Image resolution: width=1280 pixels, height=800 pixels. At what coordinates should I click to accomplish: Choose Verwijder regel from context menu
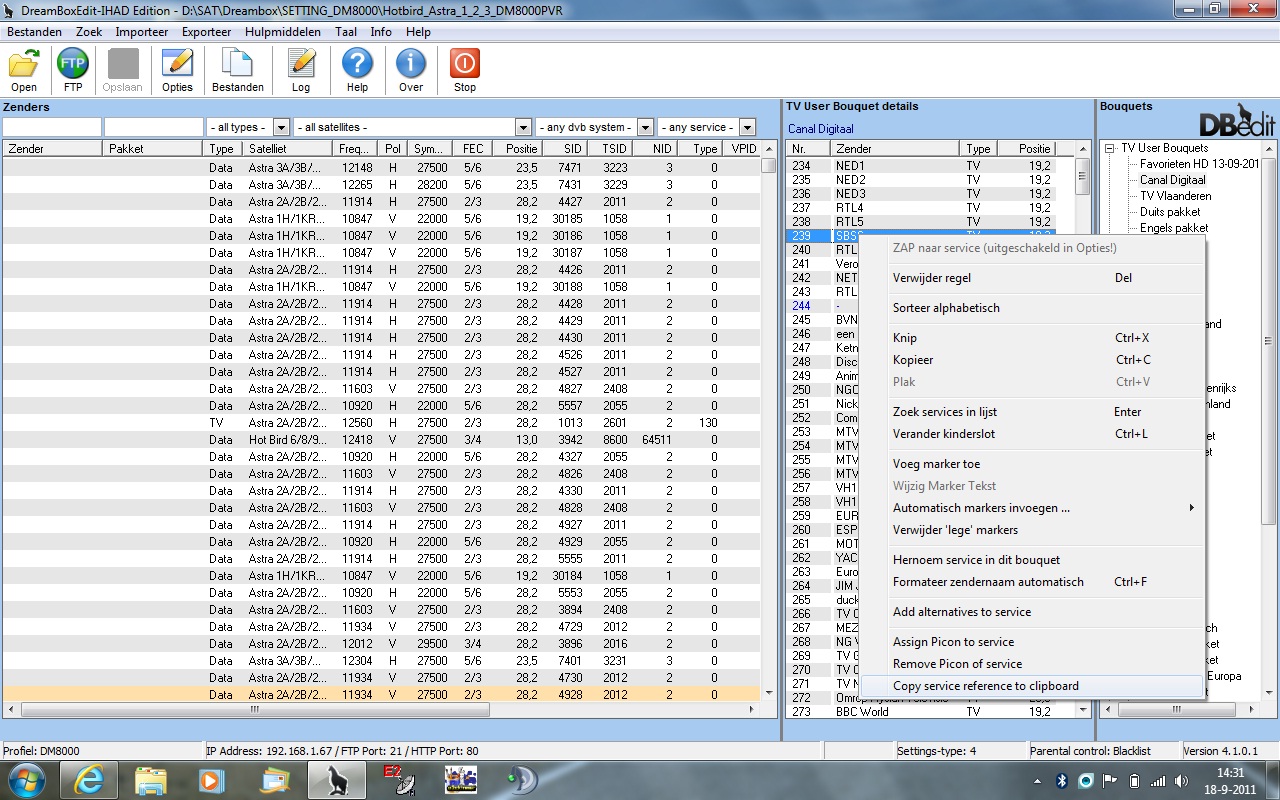coord(1034,278)
